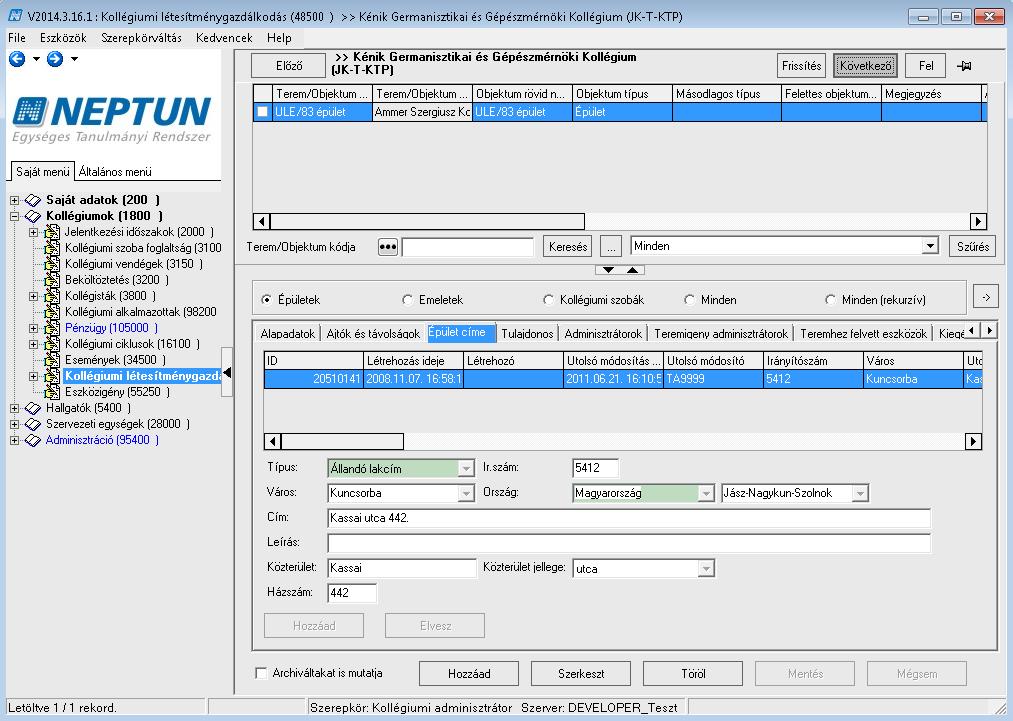The width and height of the screenshot is (1013, 721).
Task: Click the Események menu icon
Action: (x=52, y=360)
